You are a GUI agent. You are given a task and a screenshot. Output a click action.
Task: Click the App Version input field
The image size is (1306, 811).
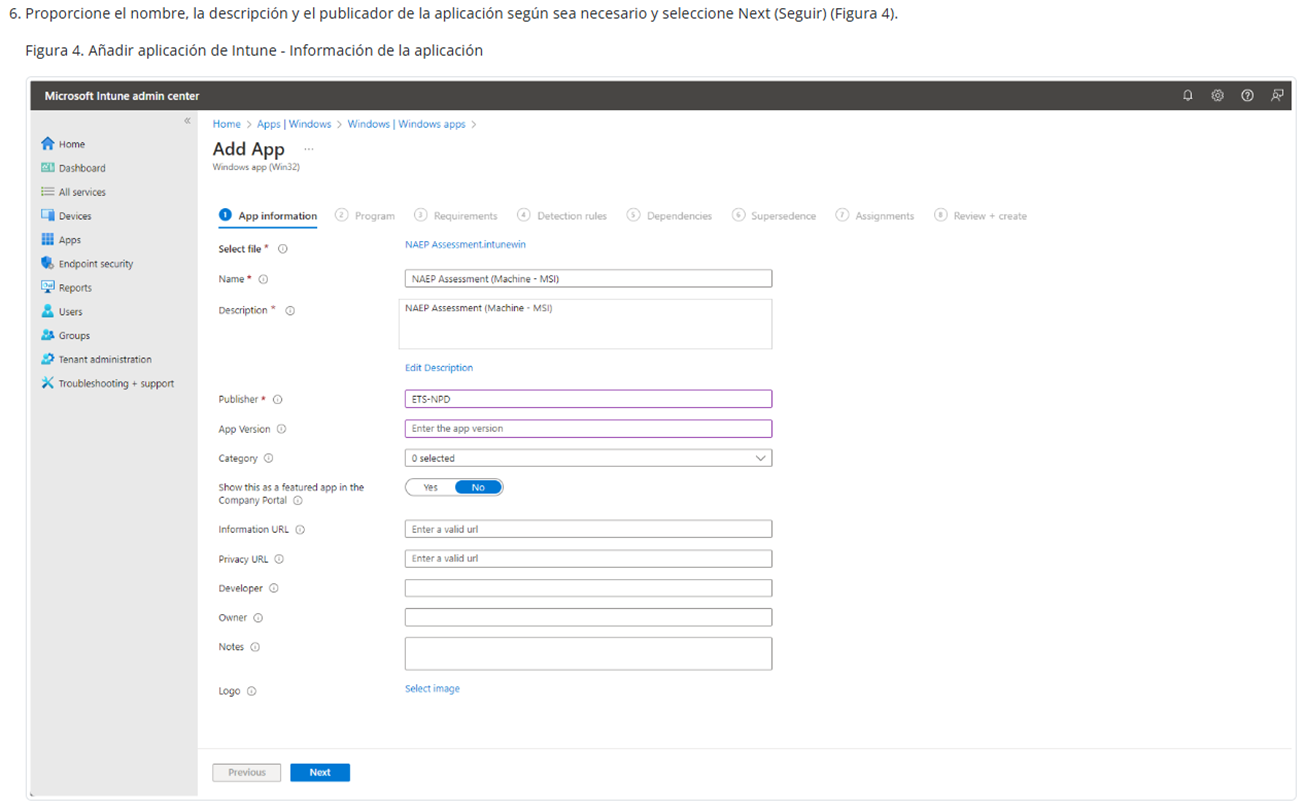point(588,429)
